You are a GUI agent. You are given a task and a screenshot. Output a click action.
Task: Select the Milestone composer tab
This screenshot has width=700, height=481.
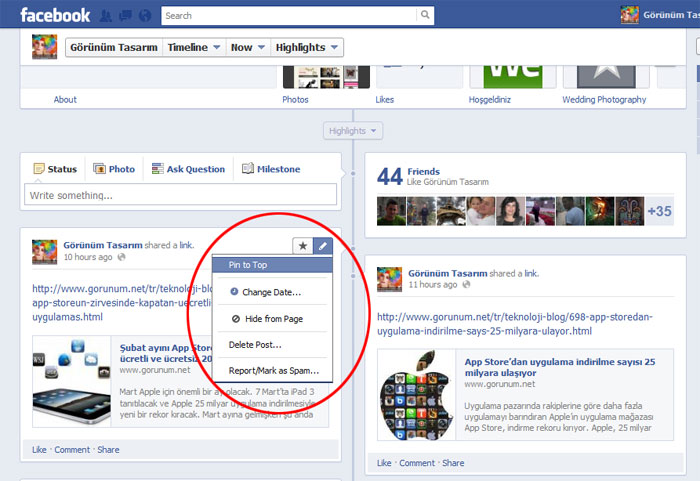click(x=271, y=169)
